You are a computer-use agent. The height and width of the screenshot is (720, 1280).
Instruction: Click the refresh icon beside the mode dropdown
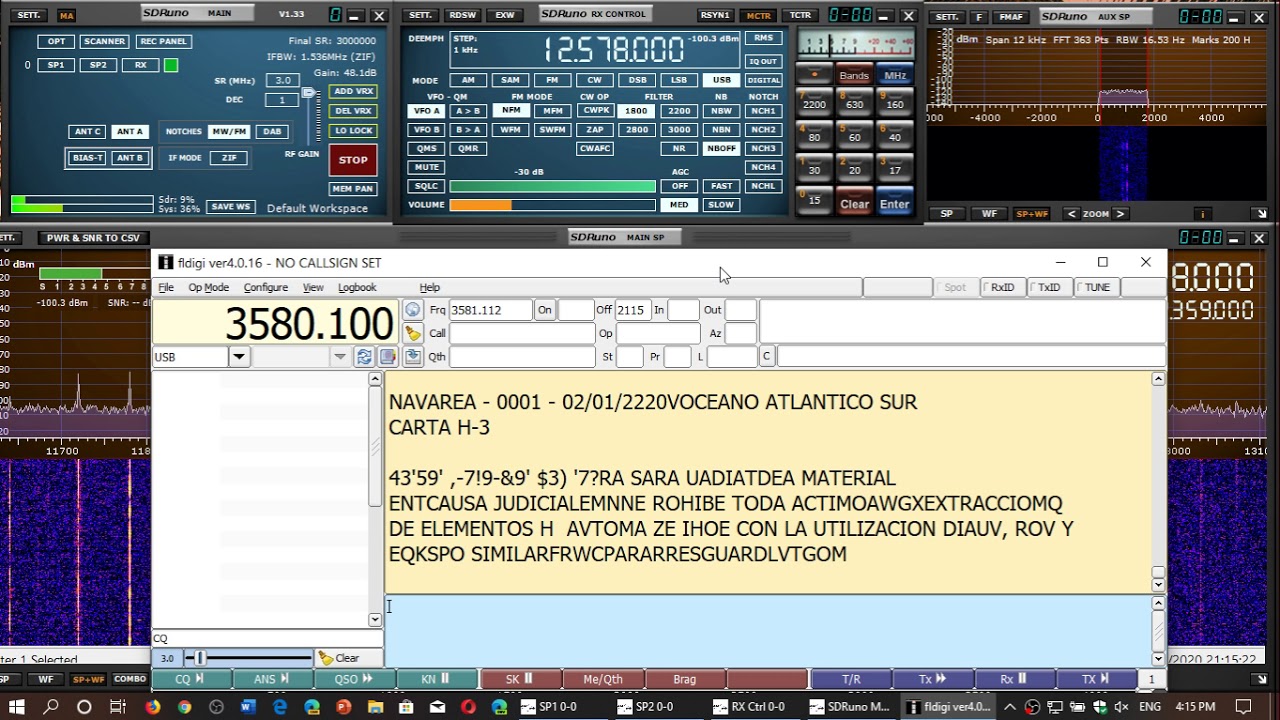pyautogui.click(x=364, y=357)
